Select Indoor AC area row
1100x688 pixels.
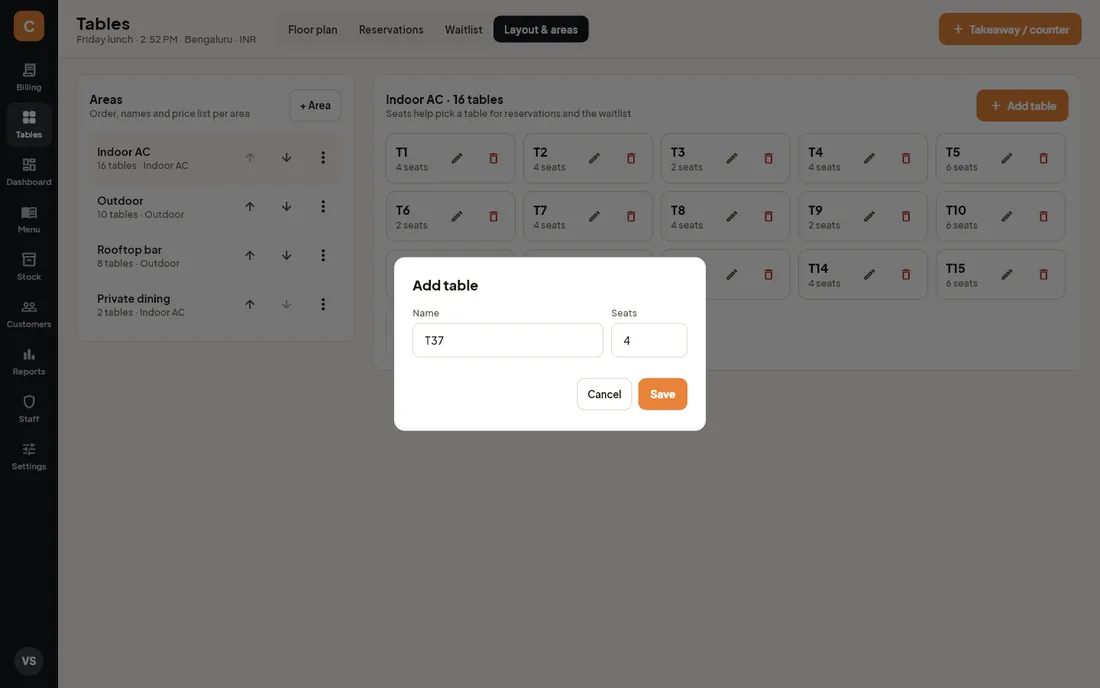click(x=215, y=158)
